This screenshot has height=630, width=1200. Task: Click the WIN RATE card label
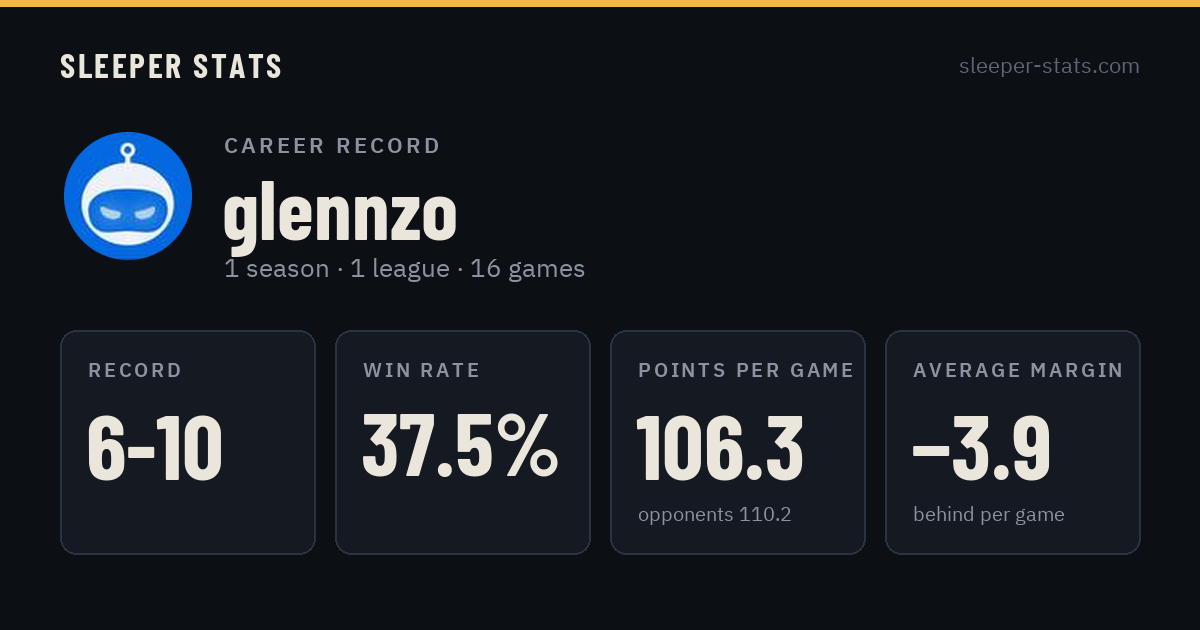[421, 371]
